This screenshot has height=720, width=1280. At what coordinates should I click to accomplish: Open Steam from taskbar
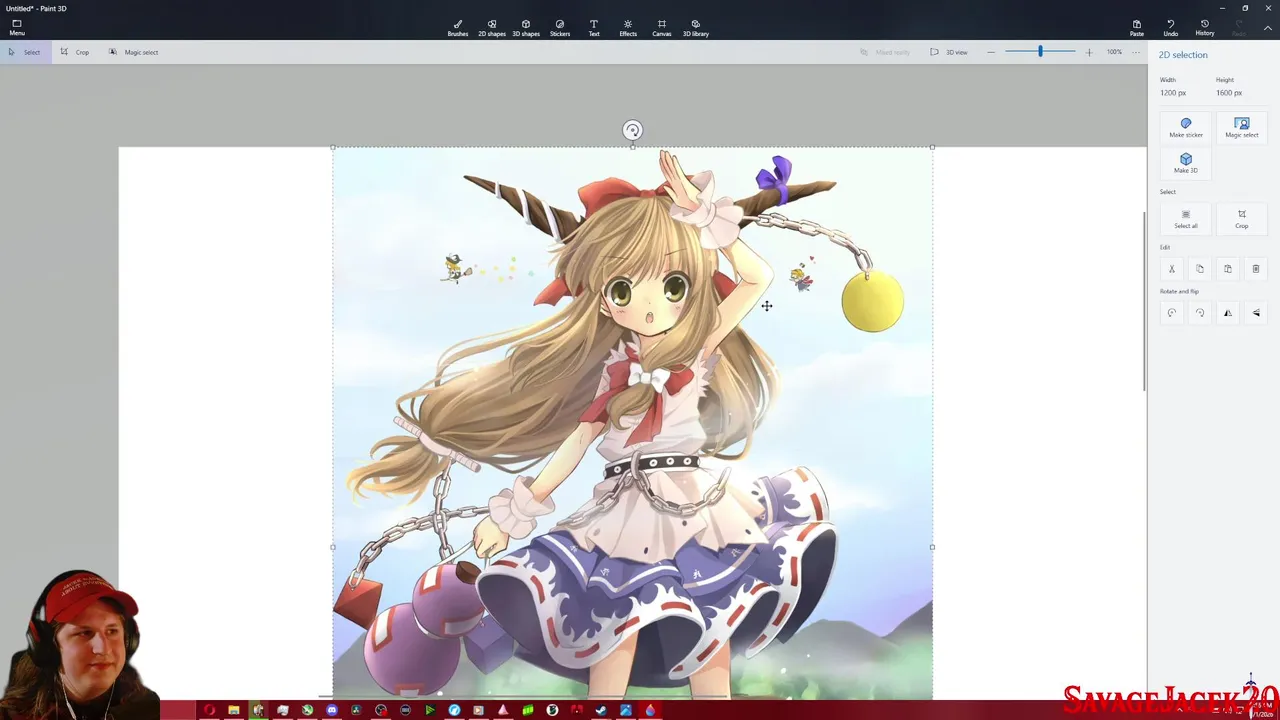click(601, 710)
